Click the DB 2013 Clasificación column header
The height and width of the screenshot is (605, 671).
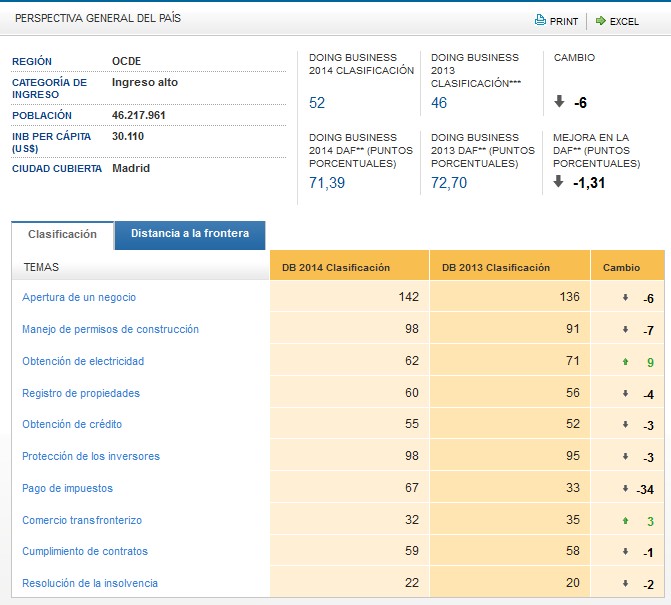coord(496,268)
